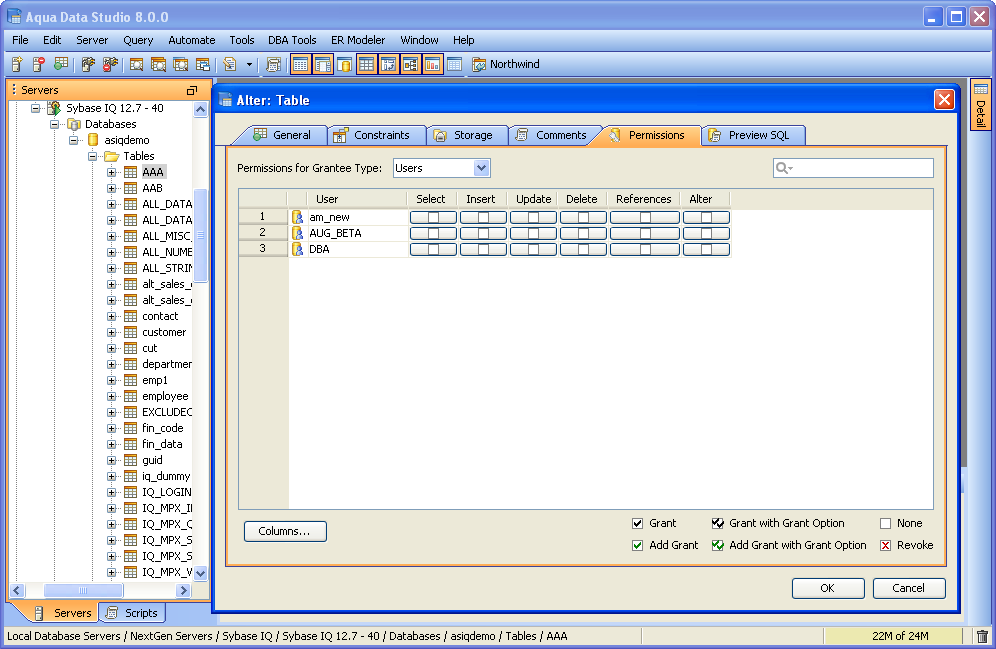Collapse the Databases tree node

pos(55,124)
